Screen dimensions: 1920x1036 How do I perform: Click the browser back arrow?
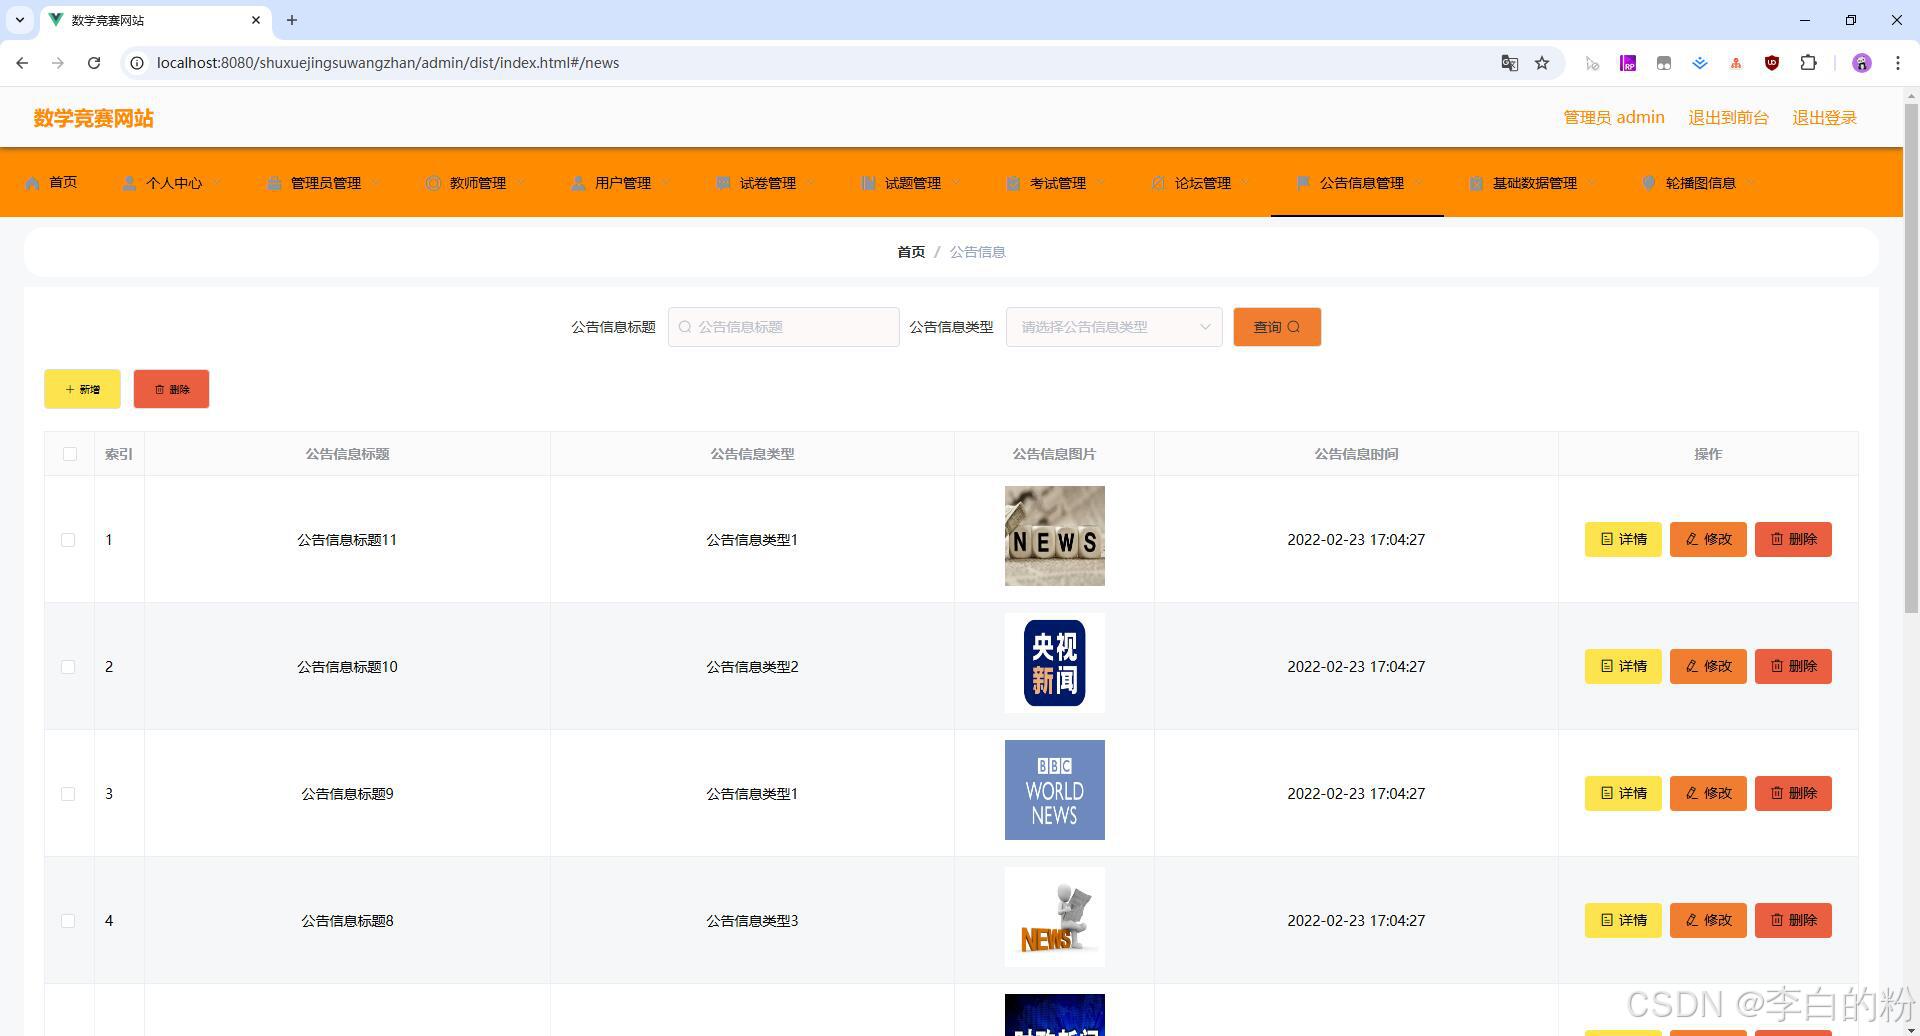tap(22, 63)
